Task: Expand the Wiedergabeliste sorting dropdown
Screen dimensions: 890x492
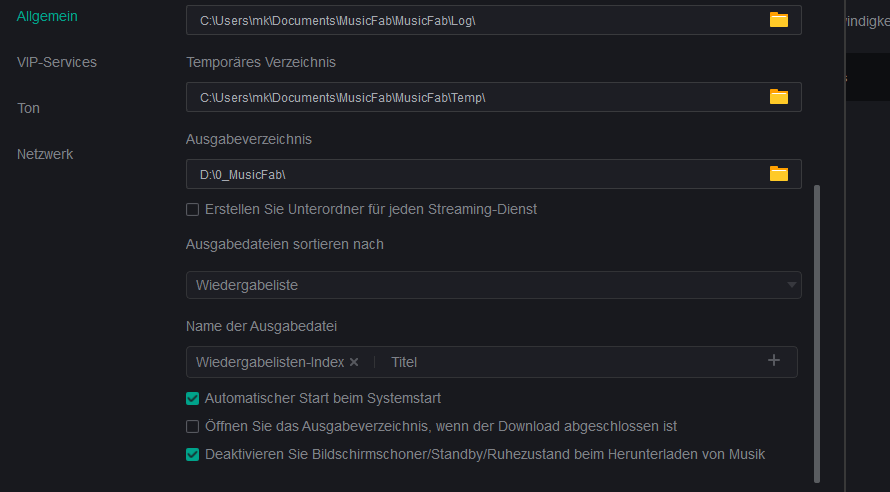Action: click(494, 285)
